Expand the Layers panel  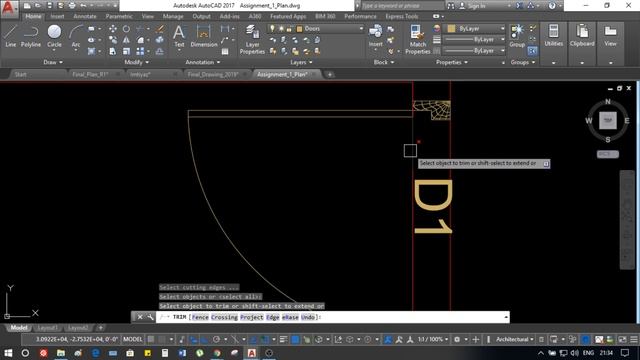coord(301,62)
